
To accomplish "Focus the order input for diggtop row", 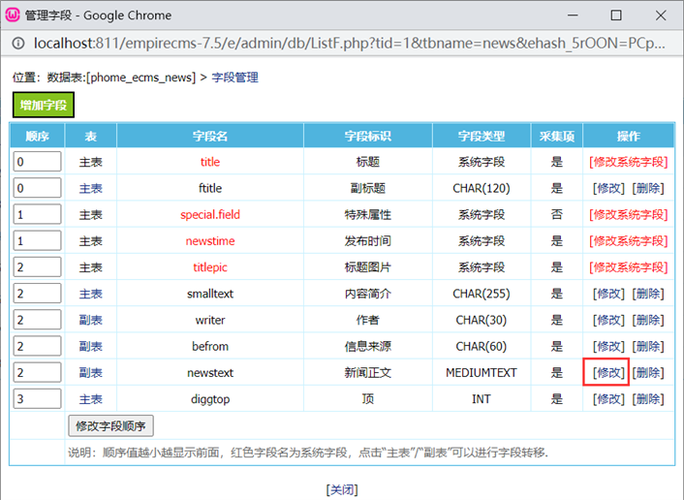I will pos(37,398).
